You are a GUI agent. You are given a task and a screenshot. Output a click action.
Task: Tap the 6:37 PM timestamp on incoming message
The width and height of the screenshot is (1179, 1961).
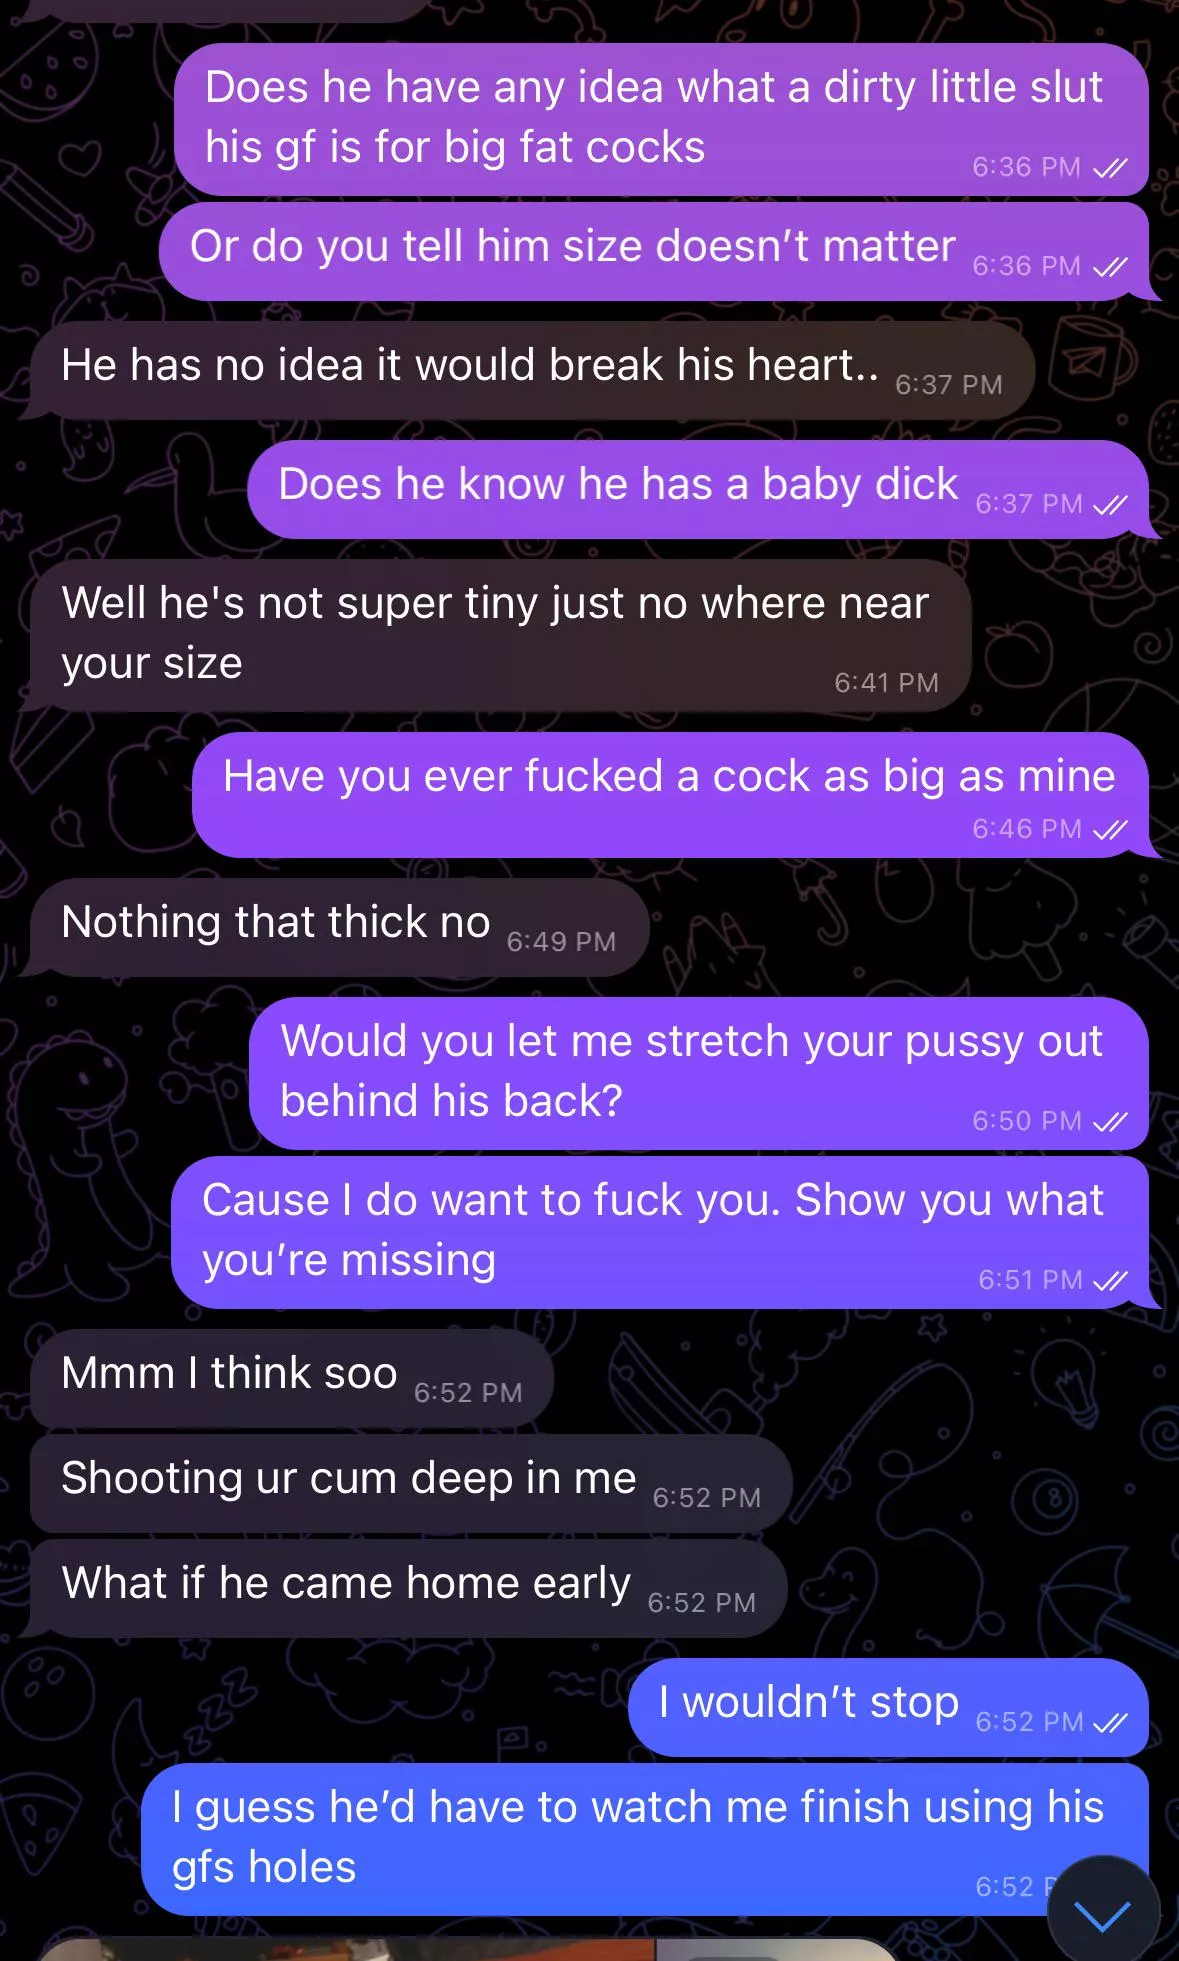point(948,385)
